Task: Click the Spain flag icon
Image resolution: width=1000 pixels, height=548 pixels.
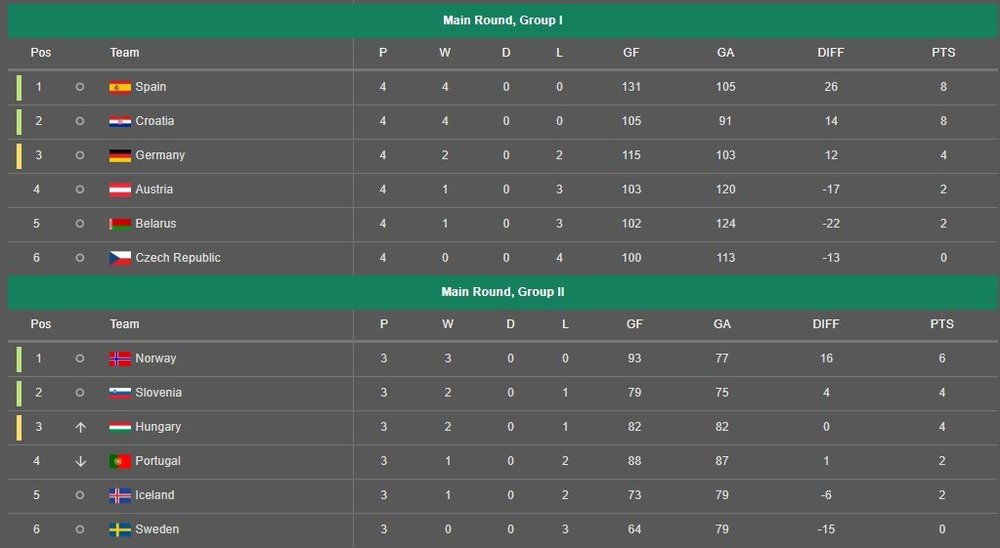Action: (x=120, y=87)
